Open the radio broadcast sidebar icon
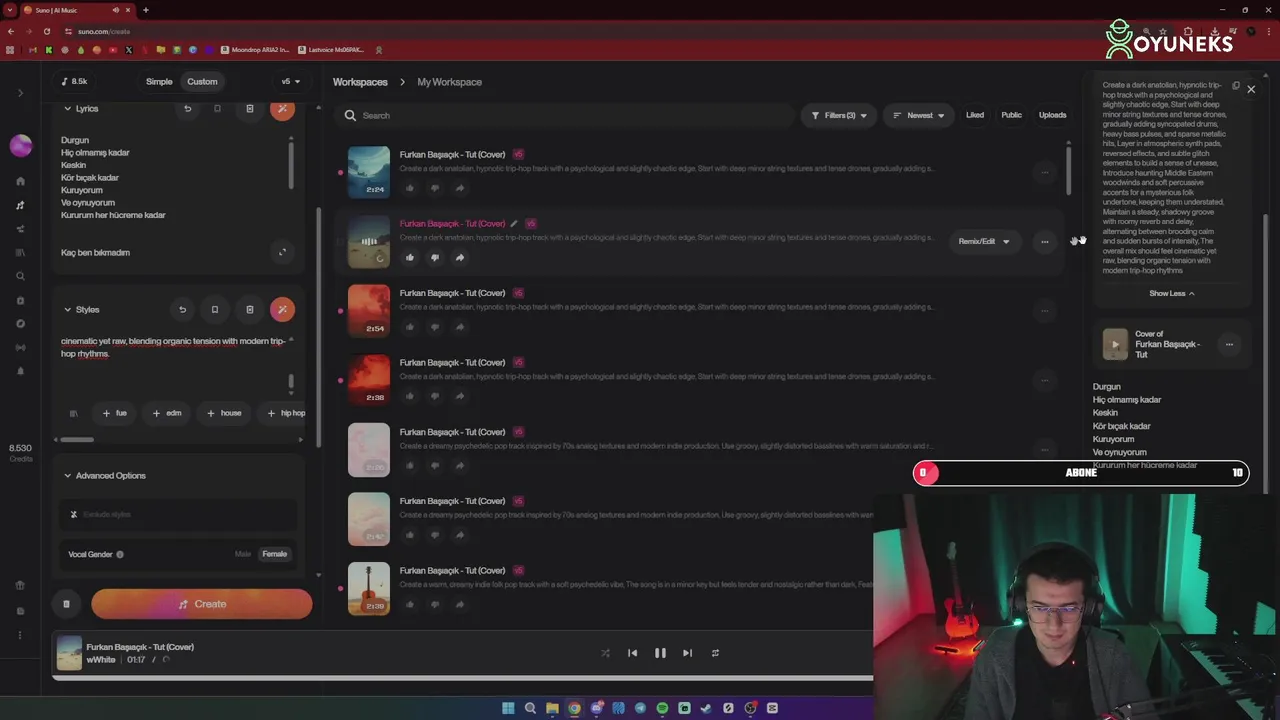Image resolution: width=1280 pixels, height=720 pixels. (20, 347)
